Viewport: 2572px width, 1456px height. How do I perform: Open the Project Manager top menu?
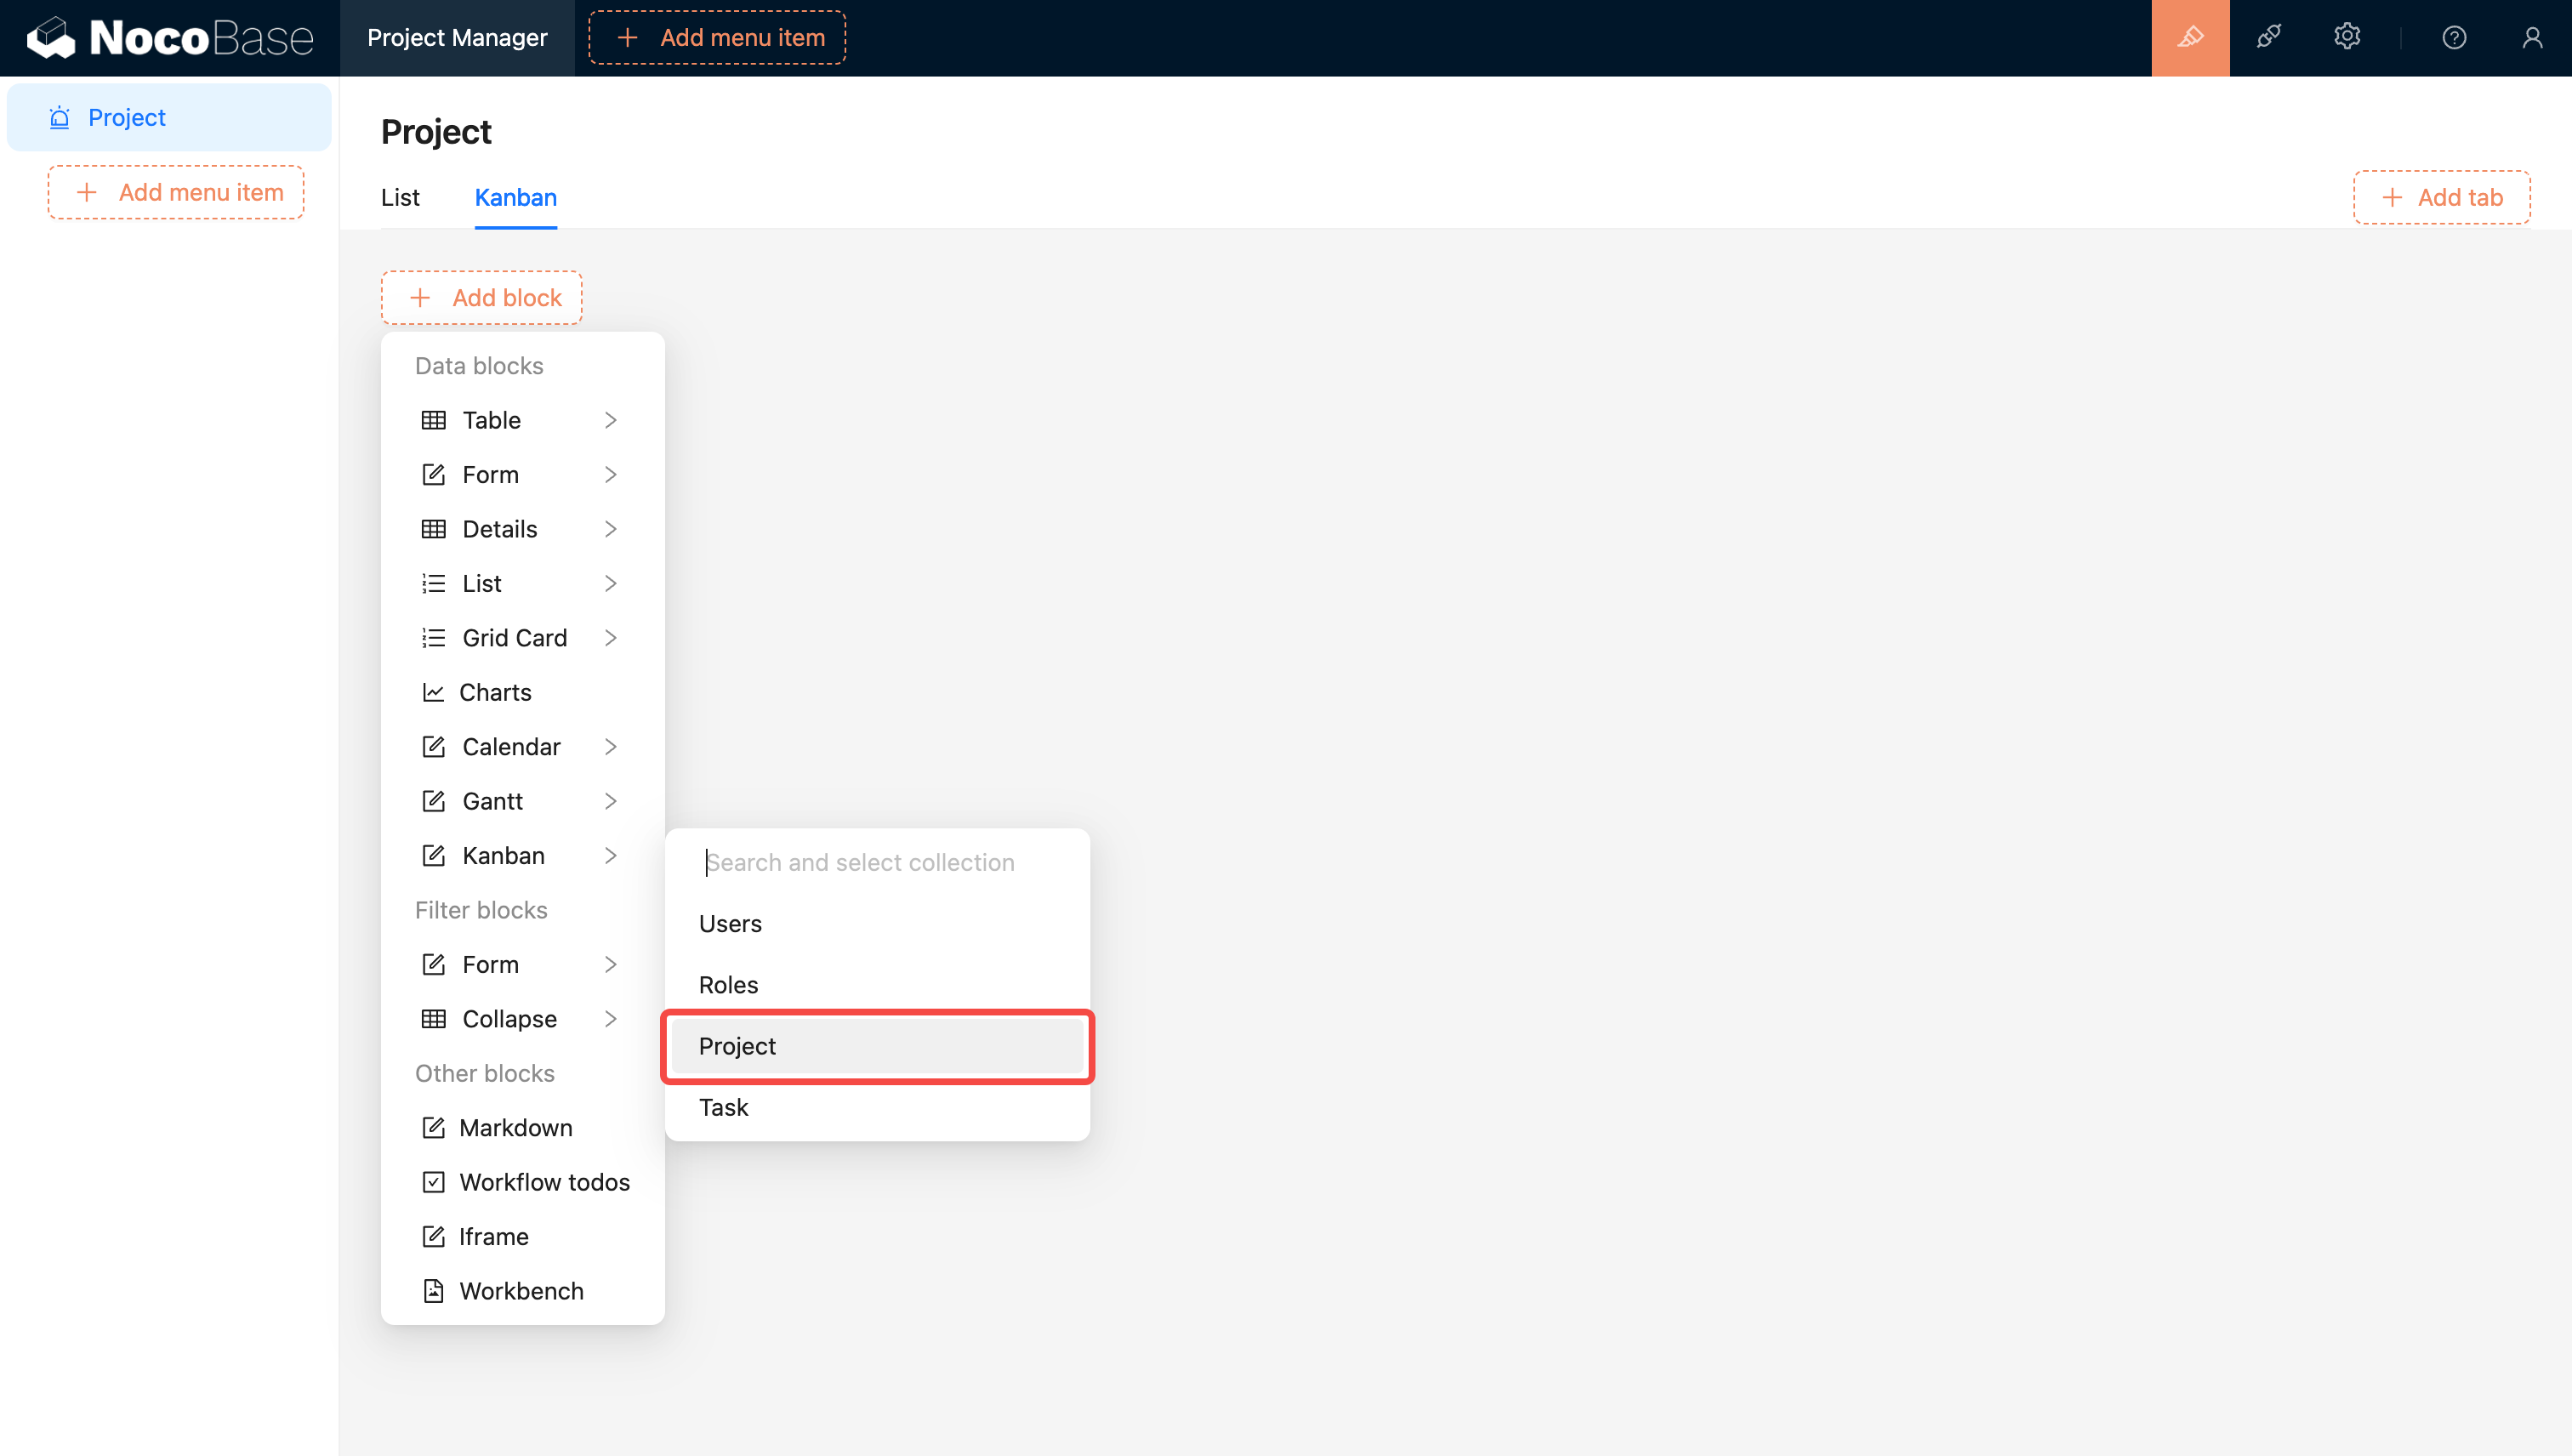point(457,38)
